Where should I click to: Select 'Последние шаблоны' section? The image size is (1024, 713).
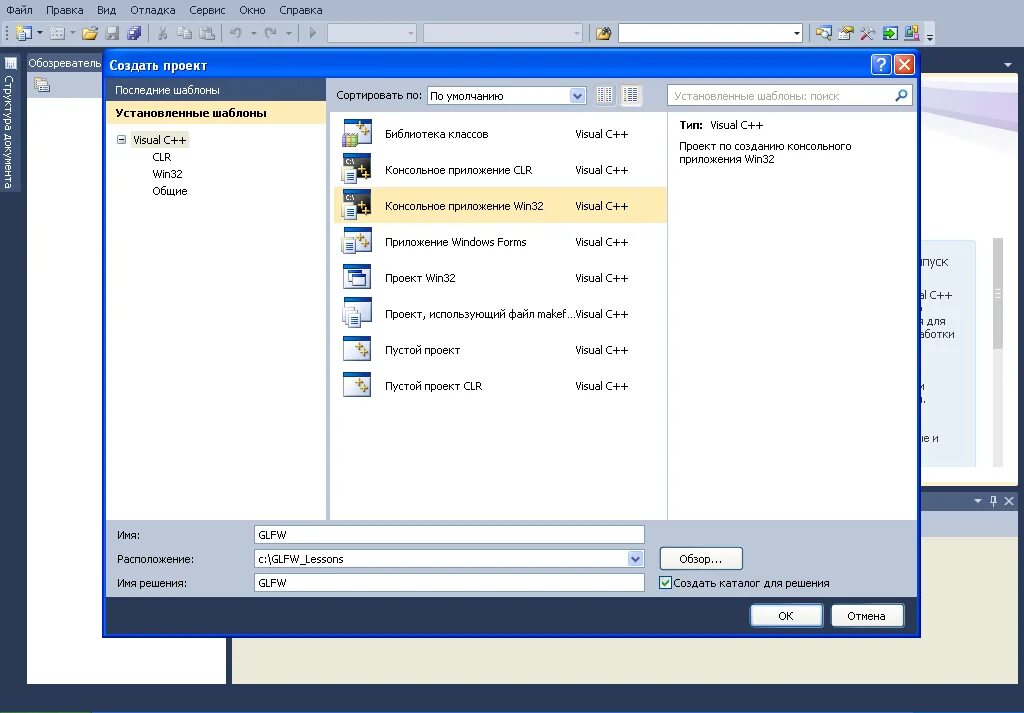tap(216, 90)
